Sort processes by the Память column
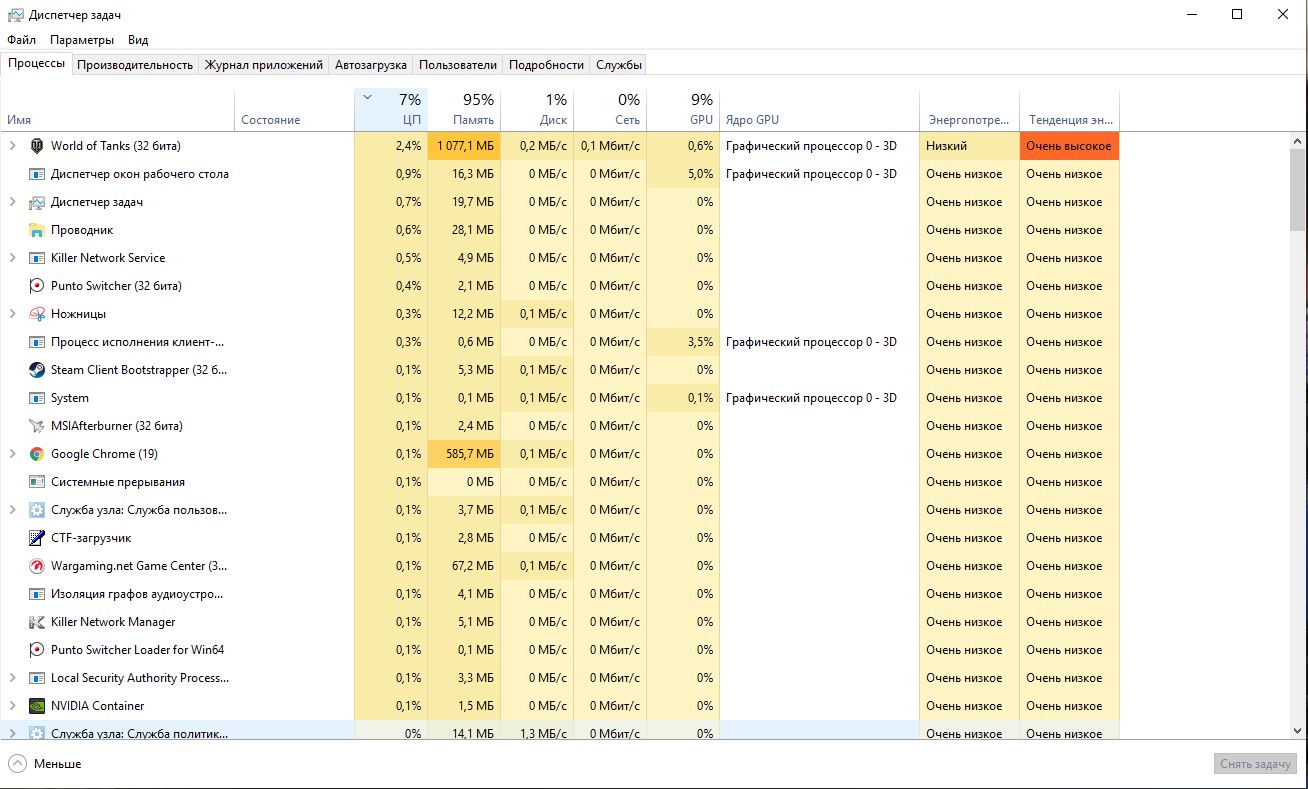 pyautogui.click(x=464, y=110)
